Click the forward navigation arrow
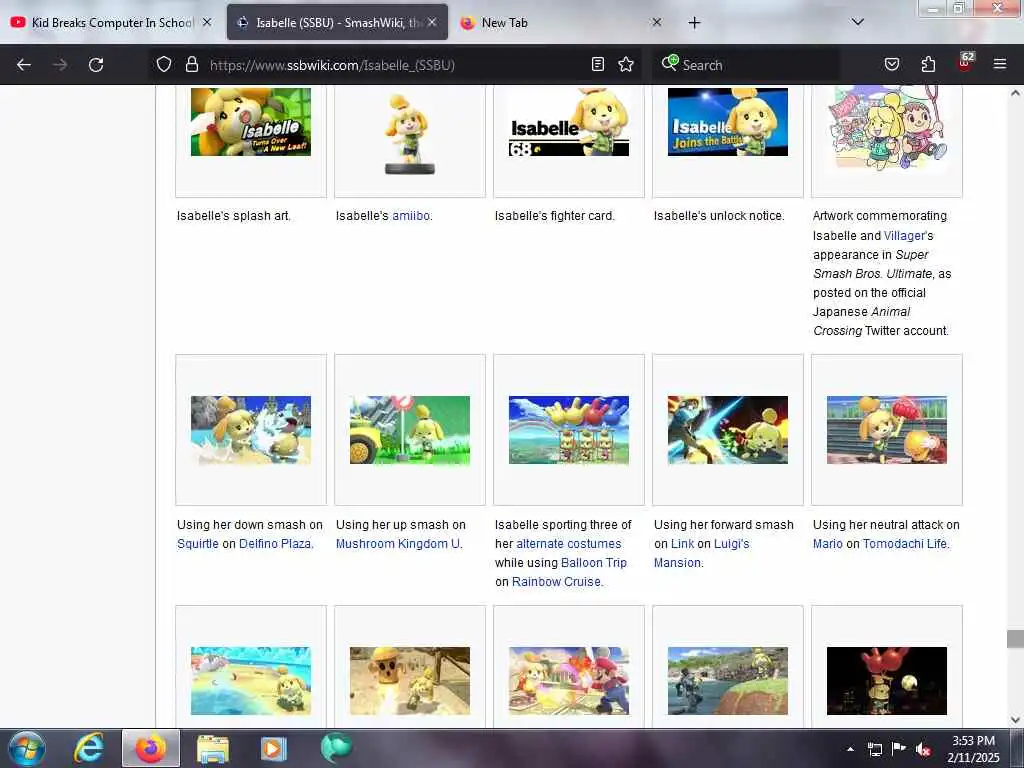 [x=59, y=65]
